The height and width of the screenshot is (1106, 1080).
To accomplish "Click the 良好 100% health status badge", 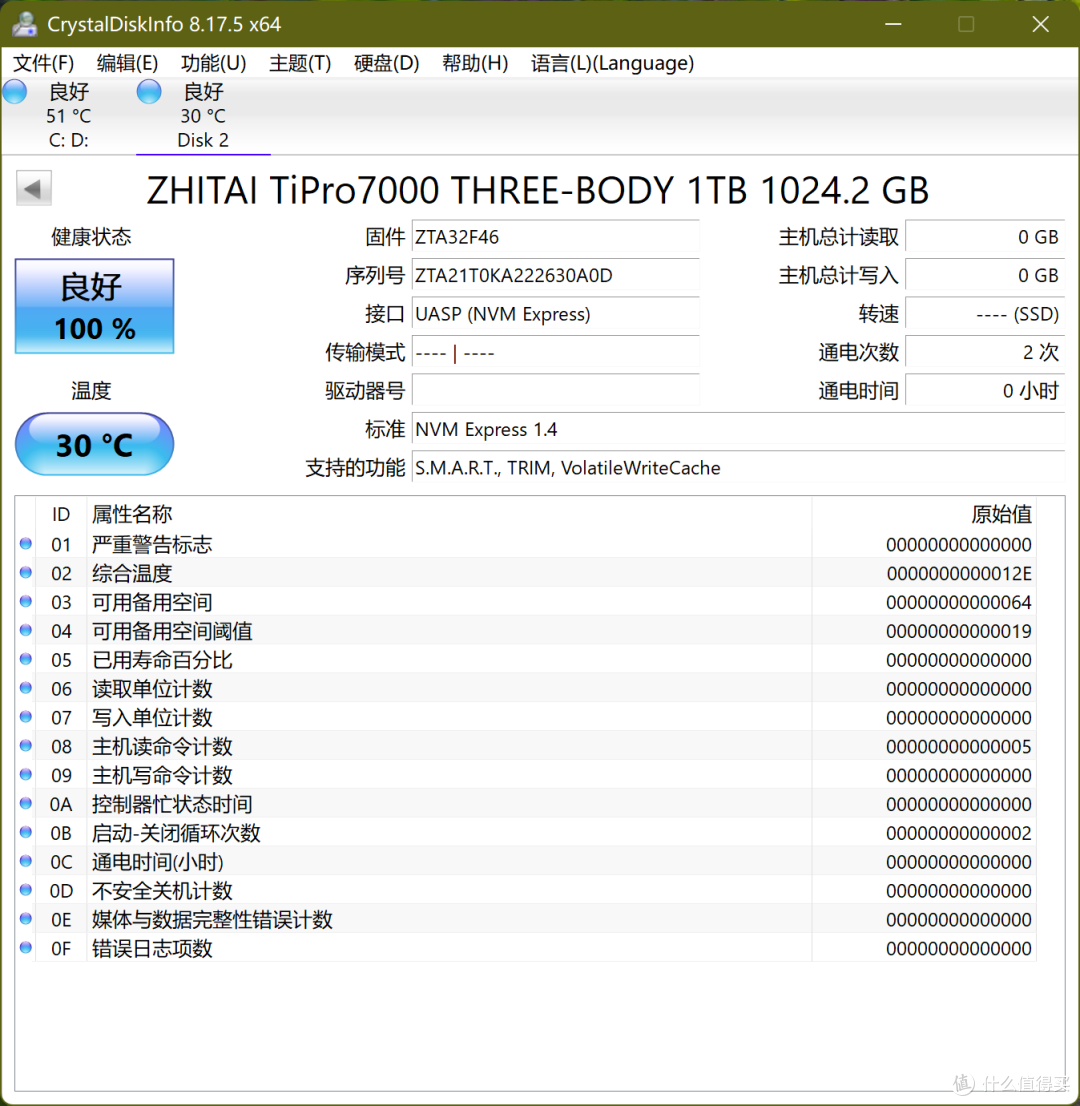I will [94, 306].
